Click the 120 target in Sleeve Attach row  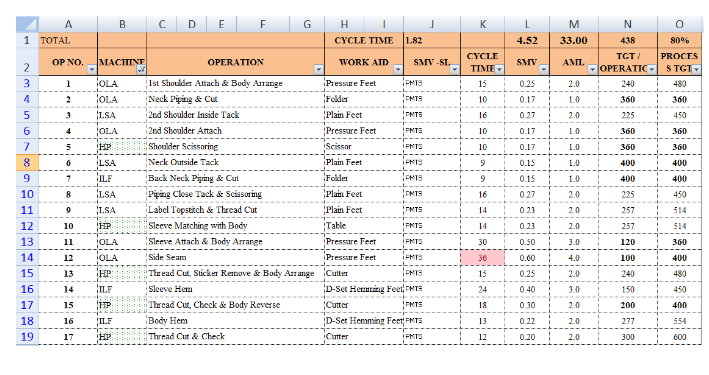click(628, 242)
